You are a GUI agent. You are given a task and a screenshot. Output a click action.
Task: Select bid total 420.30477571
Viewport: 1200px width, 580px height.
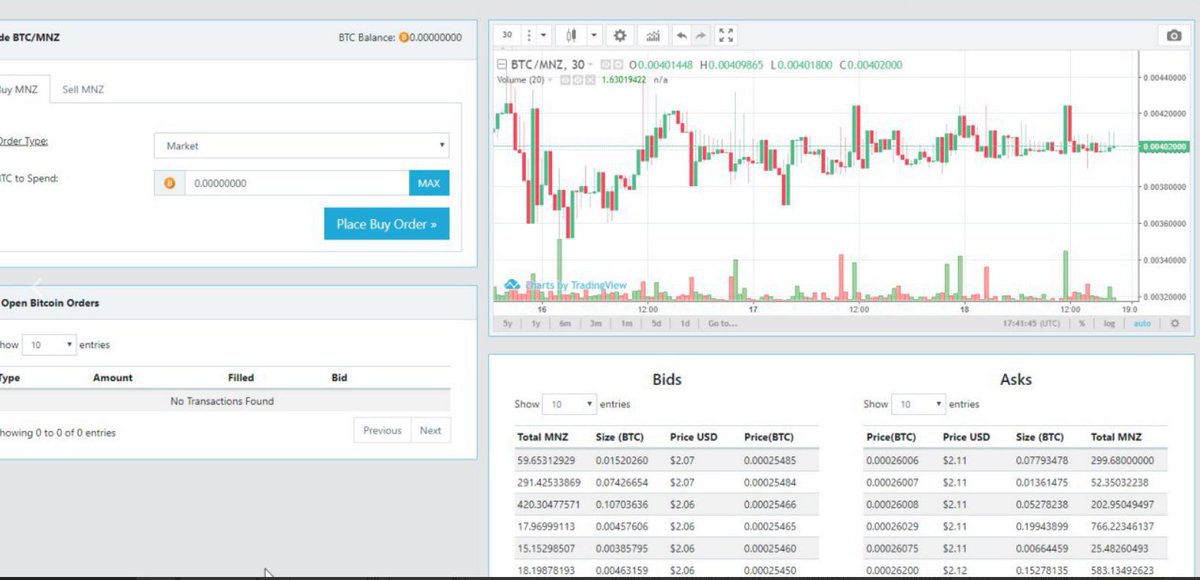[x=548, y=504]
